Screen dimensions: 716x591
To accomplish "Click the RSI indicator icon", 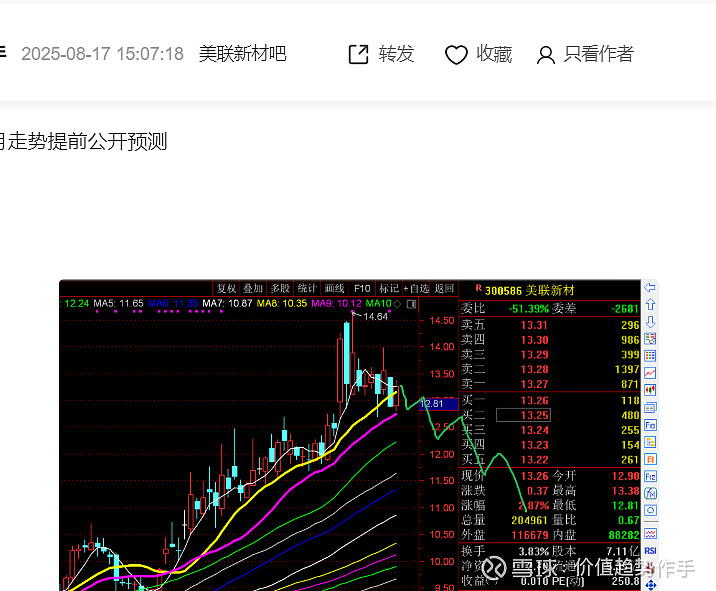I will pos(650,550).
